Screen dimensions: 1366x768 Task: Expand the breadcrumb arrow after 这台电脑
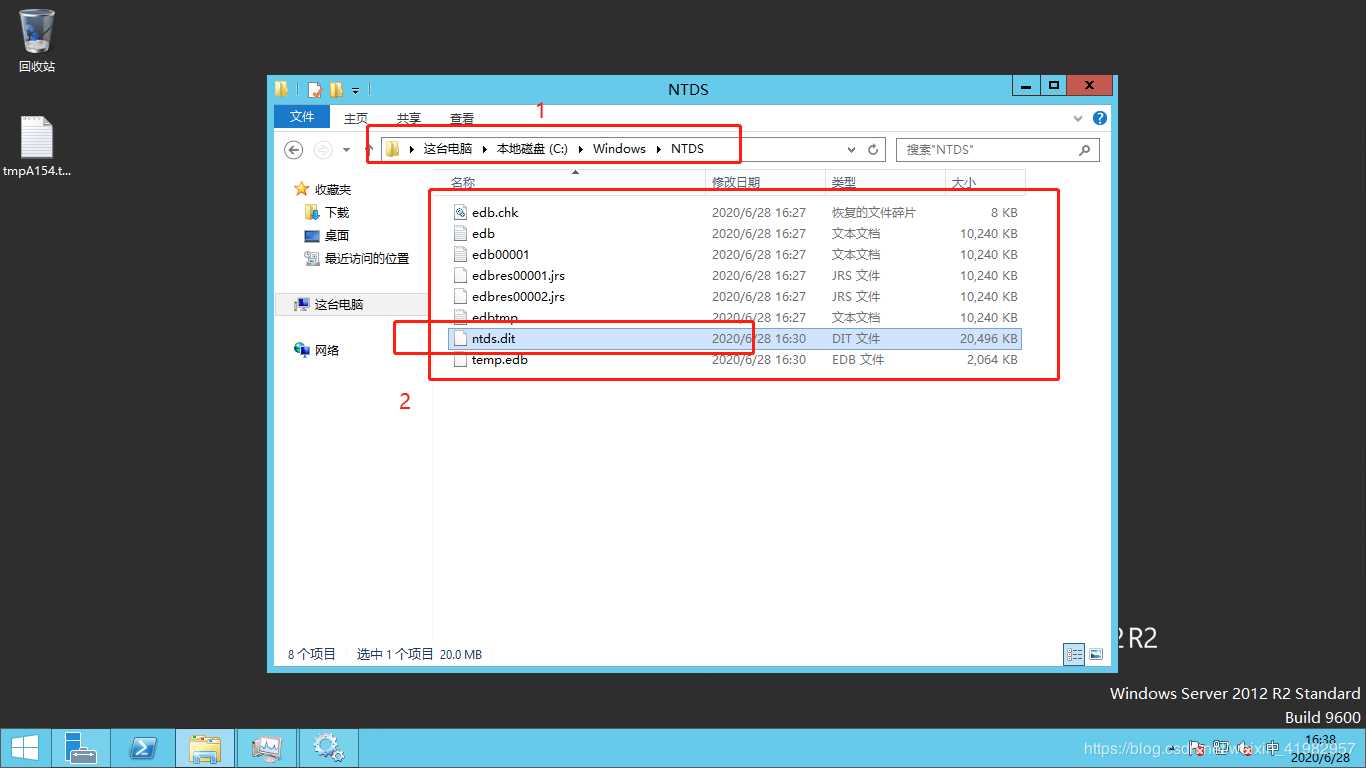pyautogui.click(x=484, y=149)
